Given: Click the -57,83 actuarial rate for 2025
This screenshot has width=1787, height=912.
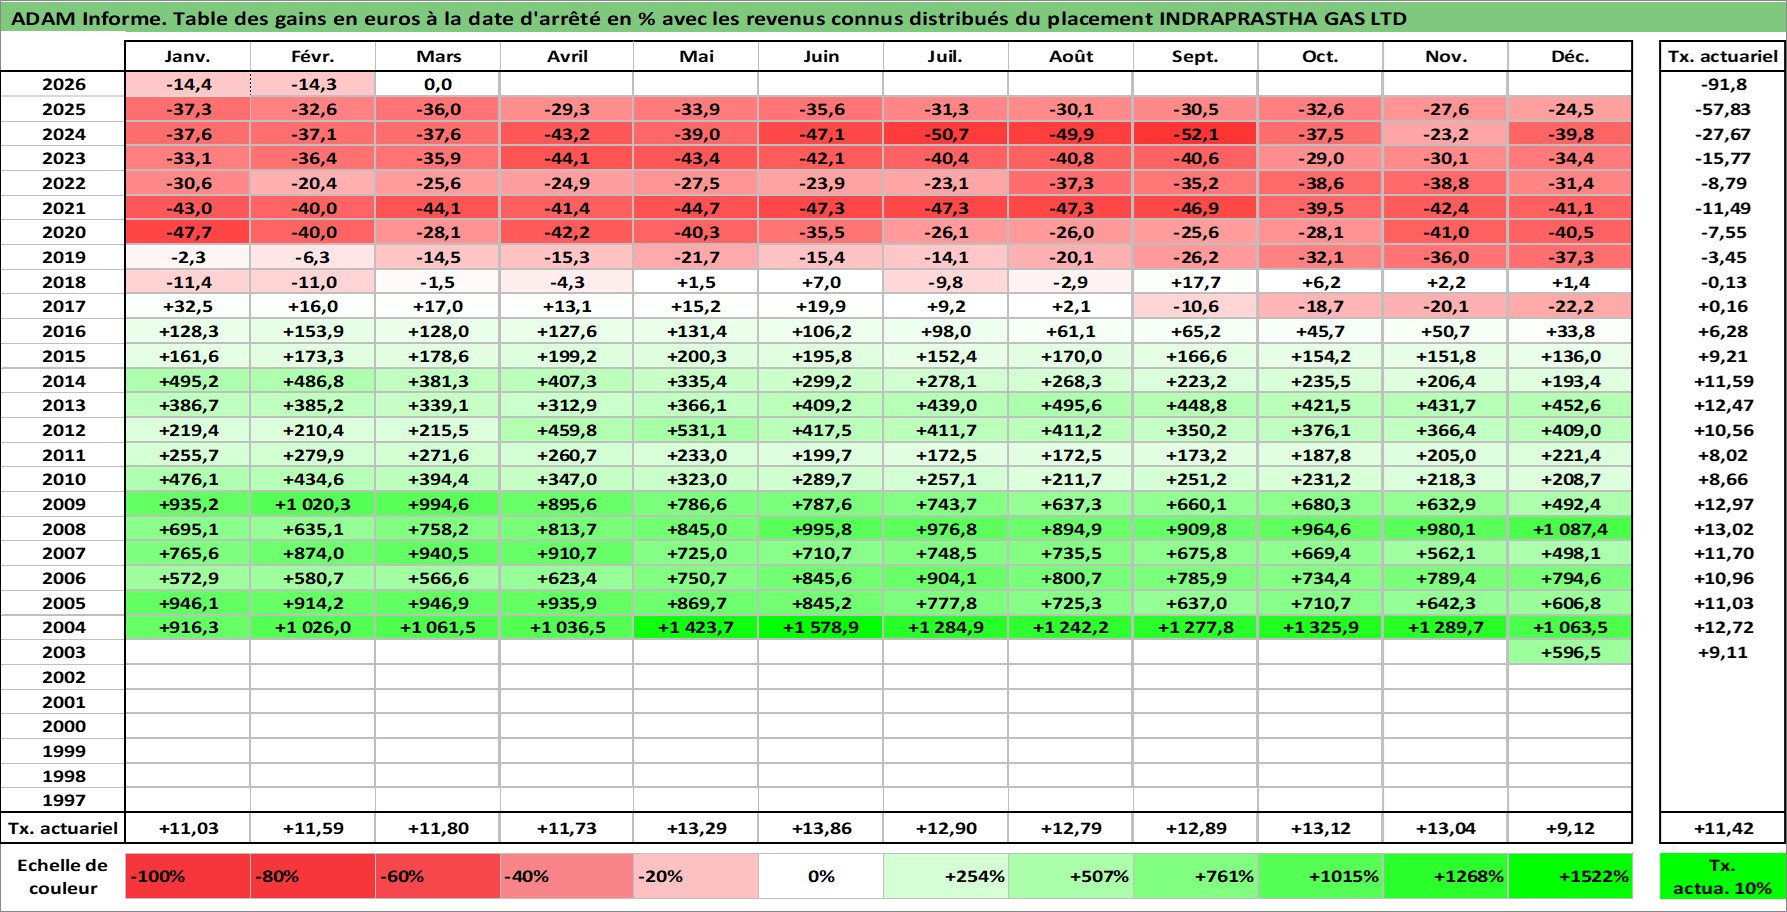Looking at the screenshot, I should point(1723,109).
